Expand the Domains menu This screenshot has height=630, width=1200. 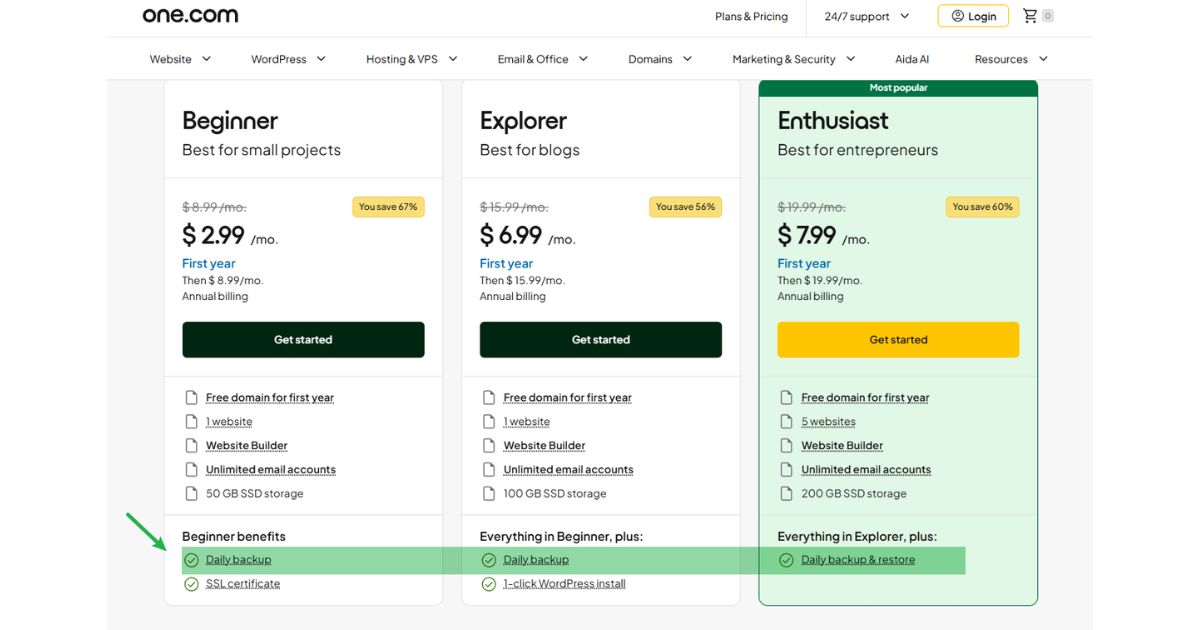click(x=660, y=59)
